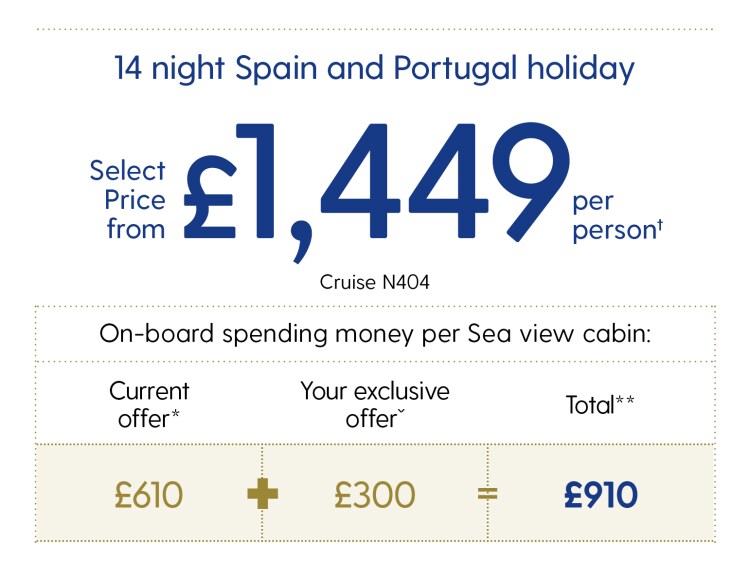The width and height of the screenshot is (750, 563).
Task: Click the dagger footnote mark after 'person'
Action: 660,224
